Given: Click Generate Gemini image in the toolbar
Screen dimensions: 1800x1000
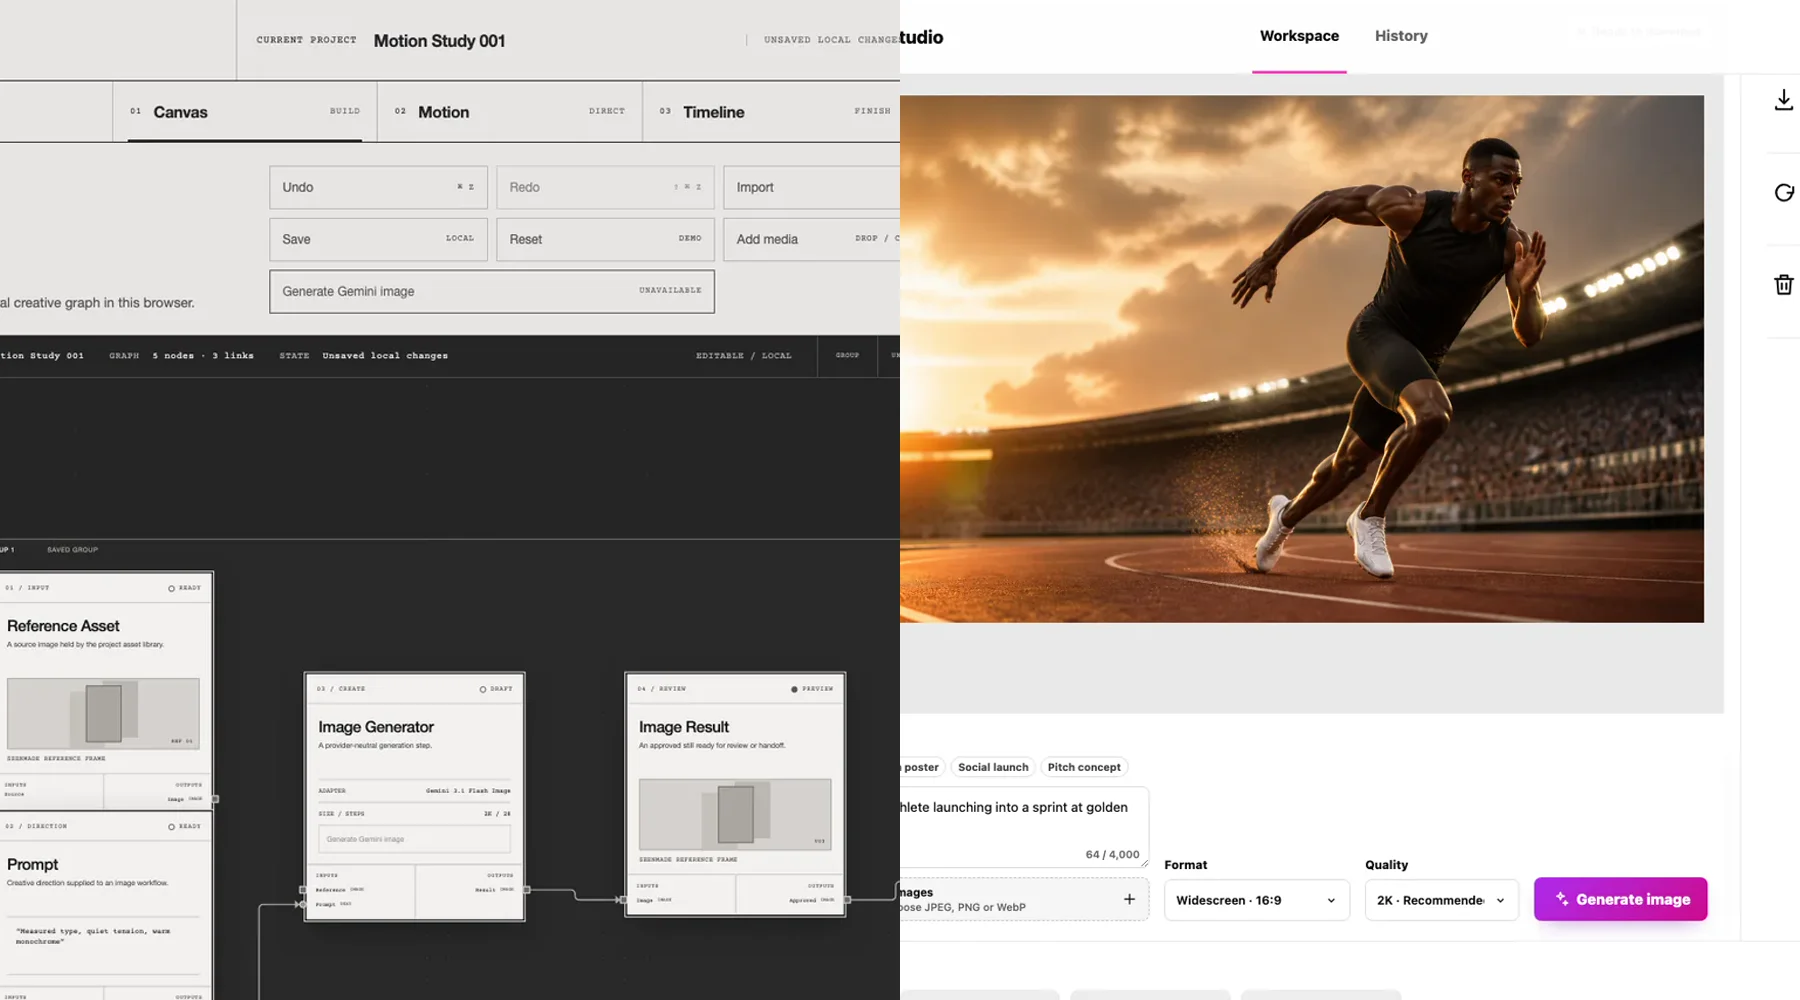Looking at the screenshot, I should (492, 291).
